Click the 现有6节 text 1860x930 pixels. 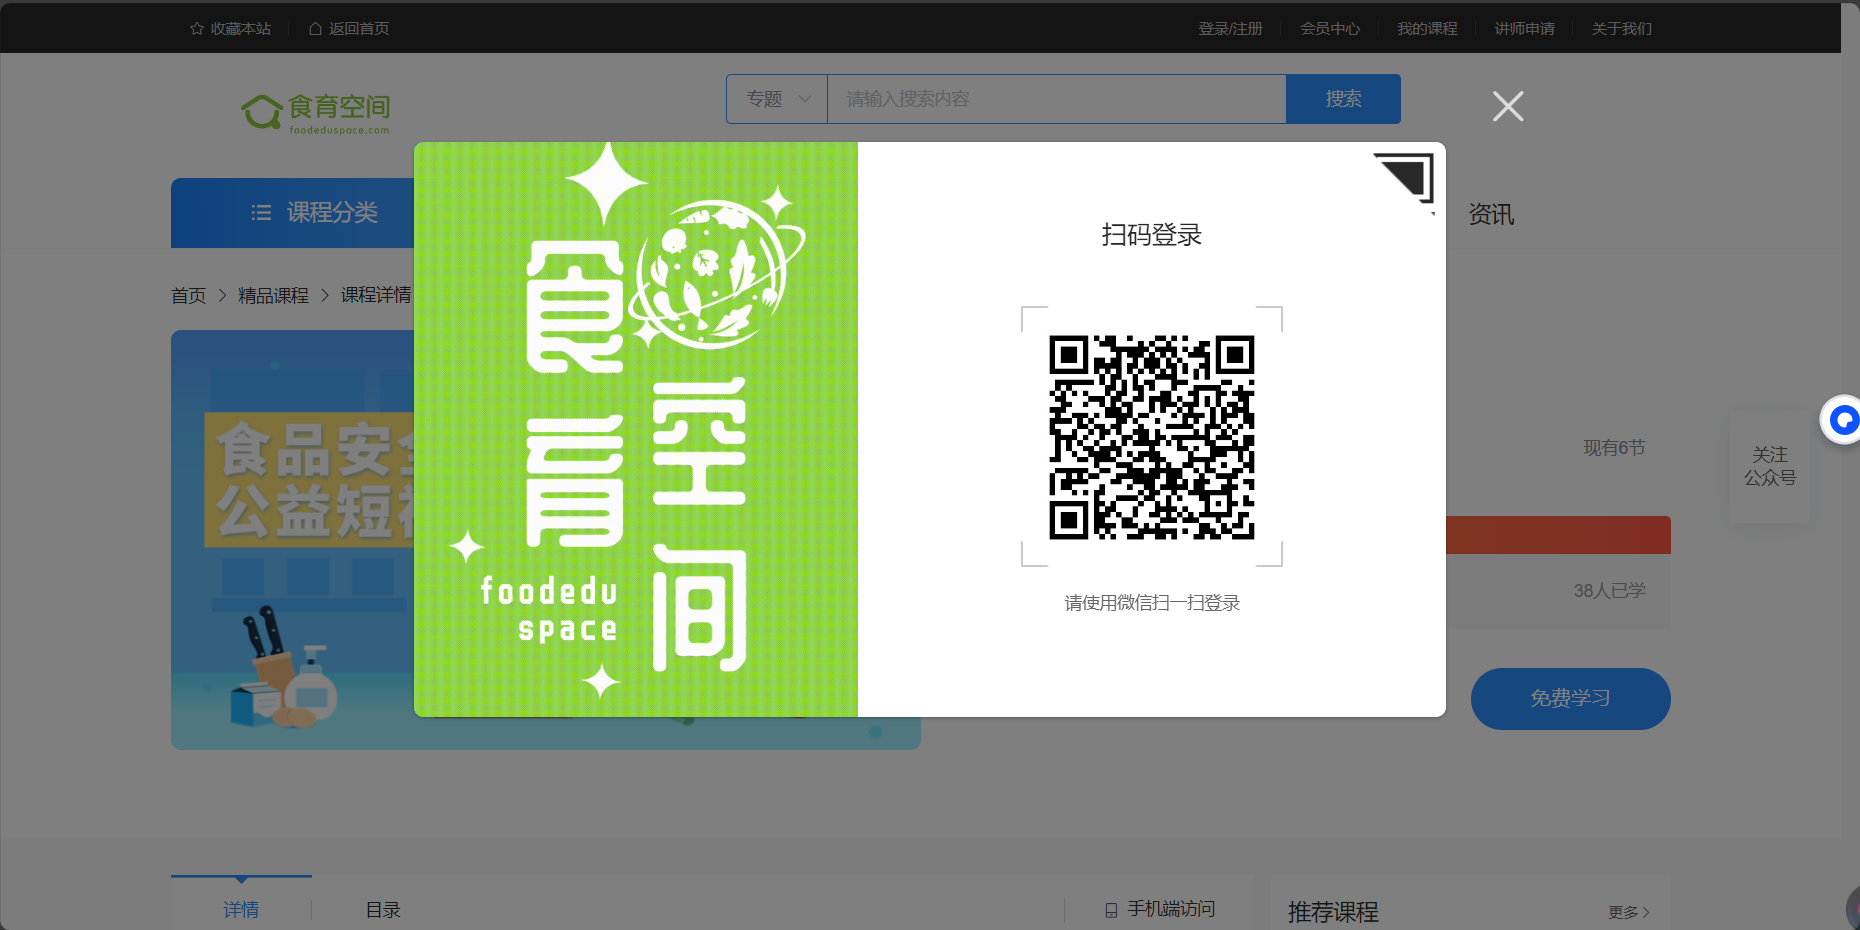coord(1614,448)
